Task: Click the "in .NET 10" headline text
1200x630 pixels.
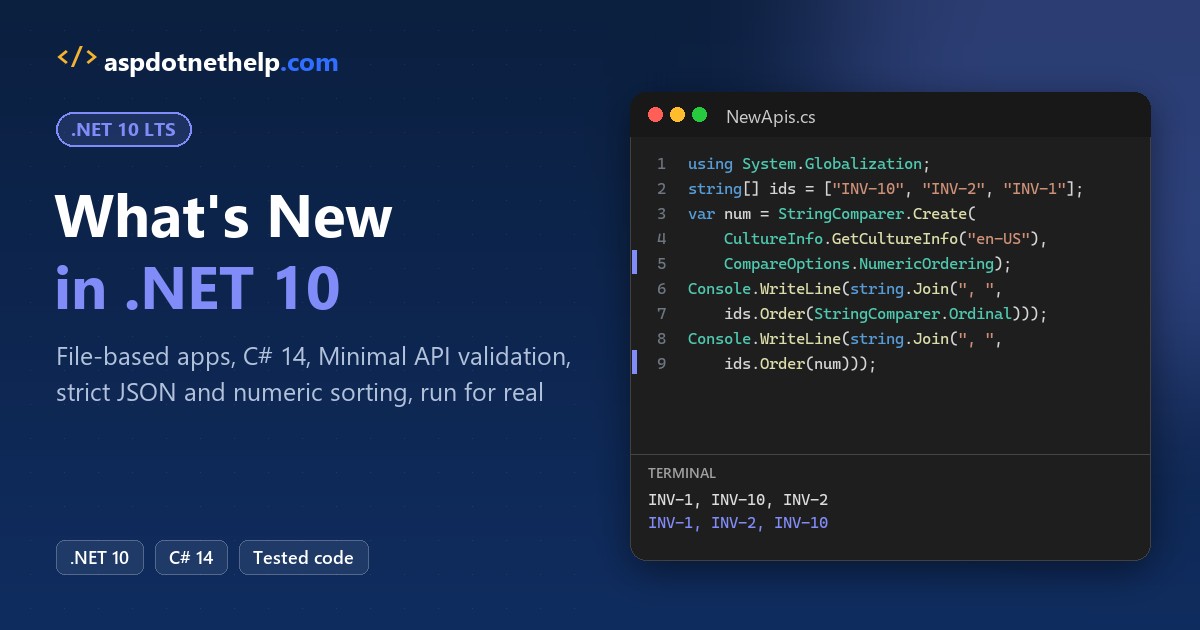Action: click(x=198, y=288)
